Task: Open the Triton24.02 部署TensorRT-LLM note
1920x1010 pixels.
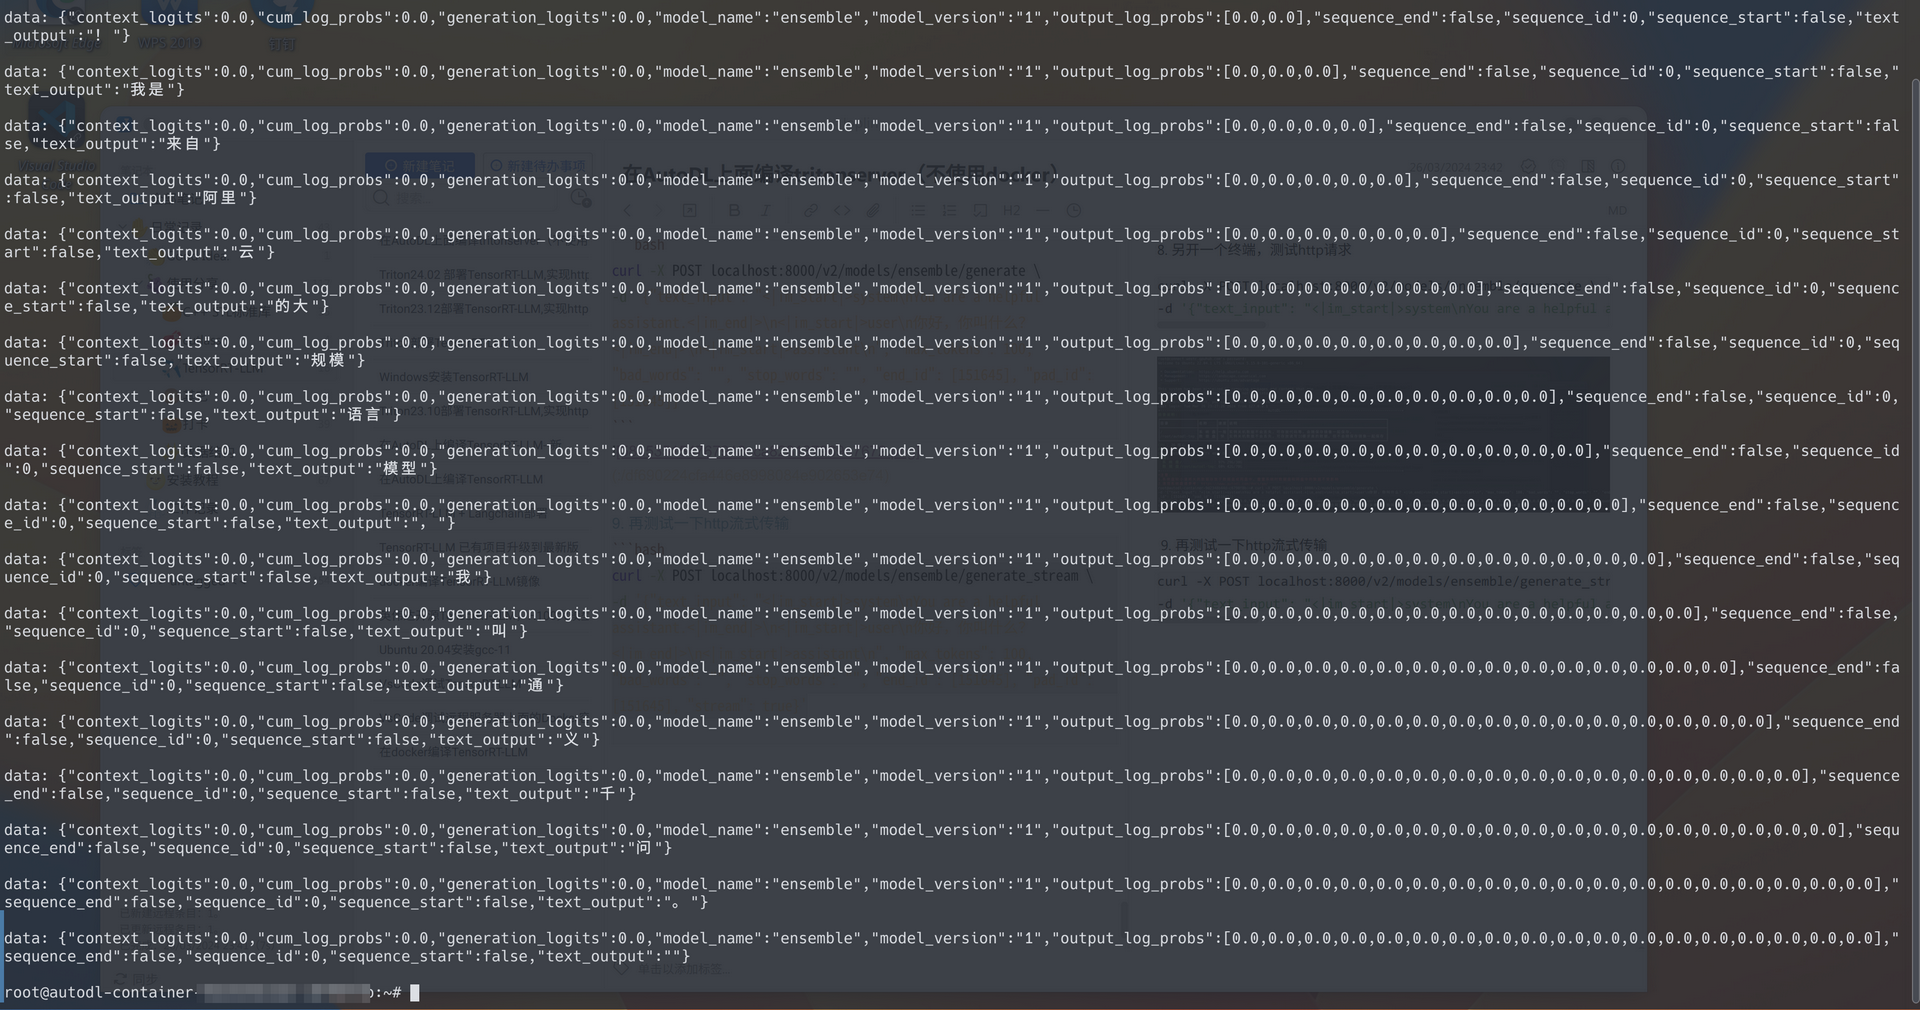Action: (x=483, y=274)
